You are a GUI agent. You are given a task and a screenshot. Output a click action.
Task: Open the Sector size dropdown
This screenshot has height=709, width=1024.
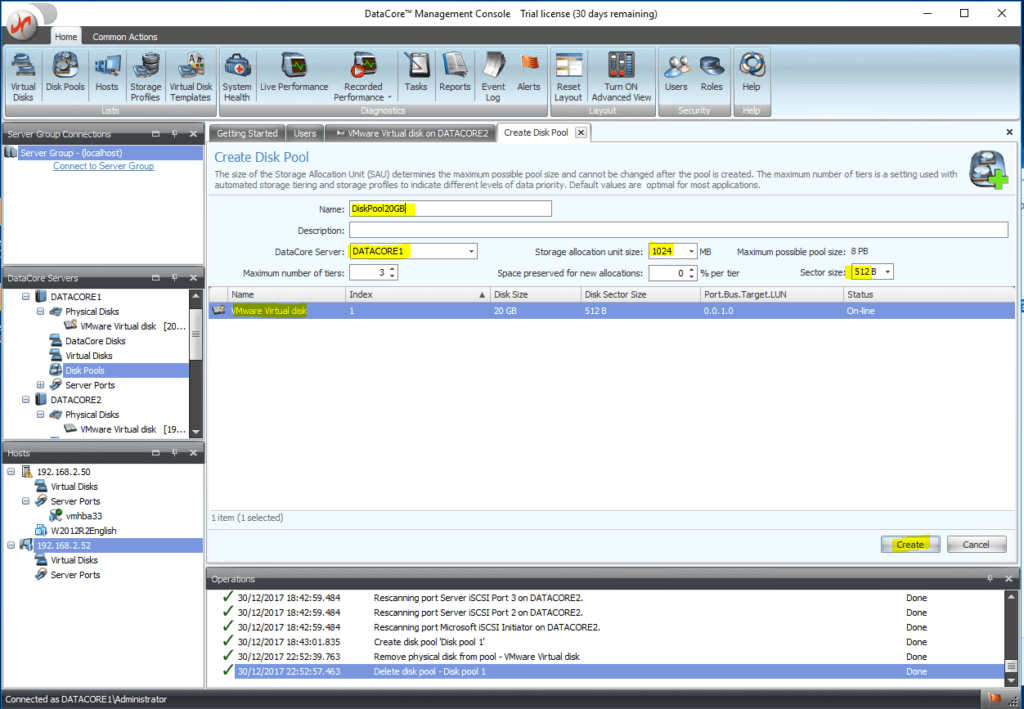pos(886,270)
